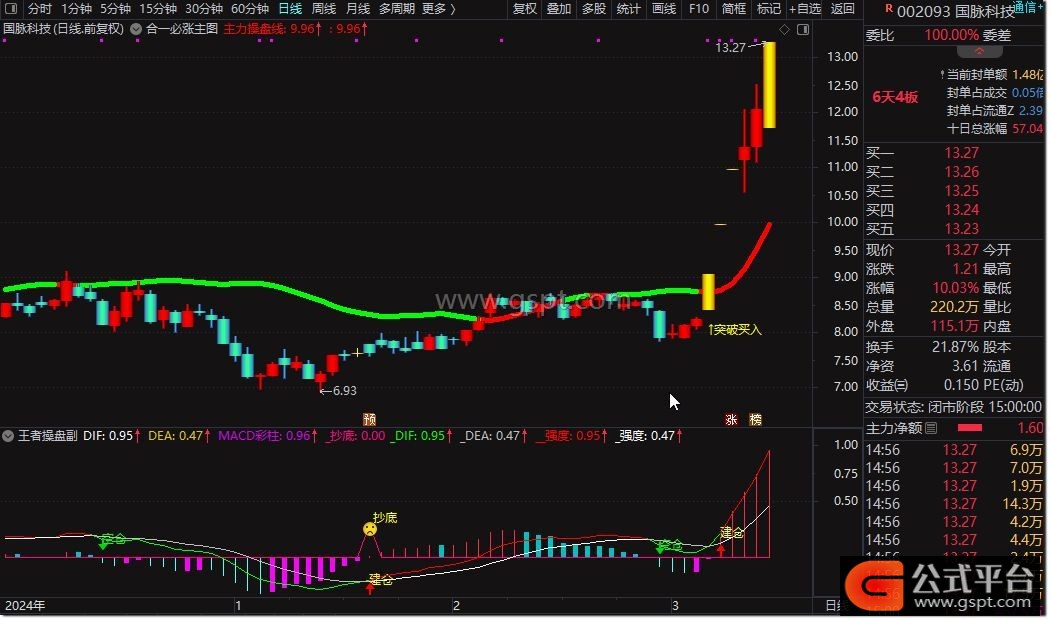Click the 国脉科技(日线.前复权) chart title
The width and height of the screenshot is (1050, 619).
64,29
